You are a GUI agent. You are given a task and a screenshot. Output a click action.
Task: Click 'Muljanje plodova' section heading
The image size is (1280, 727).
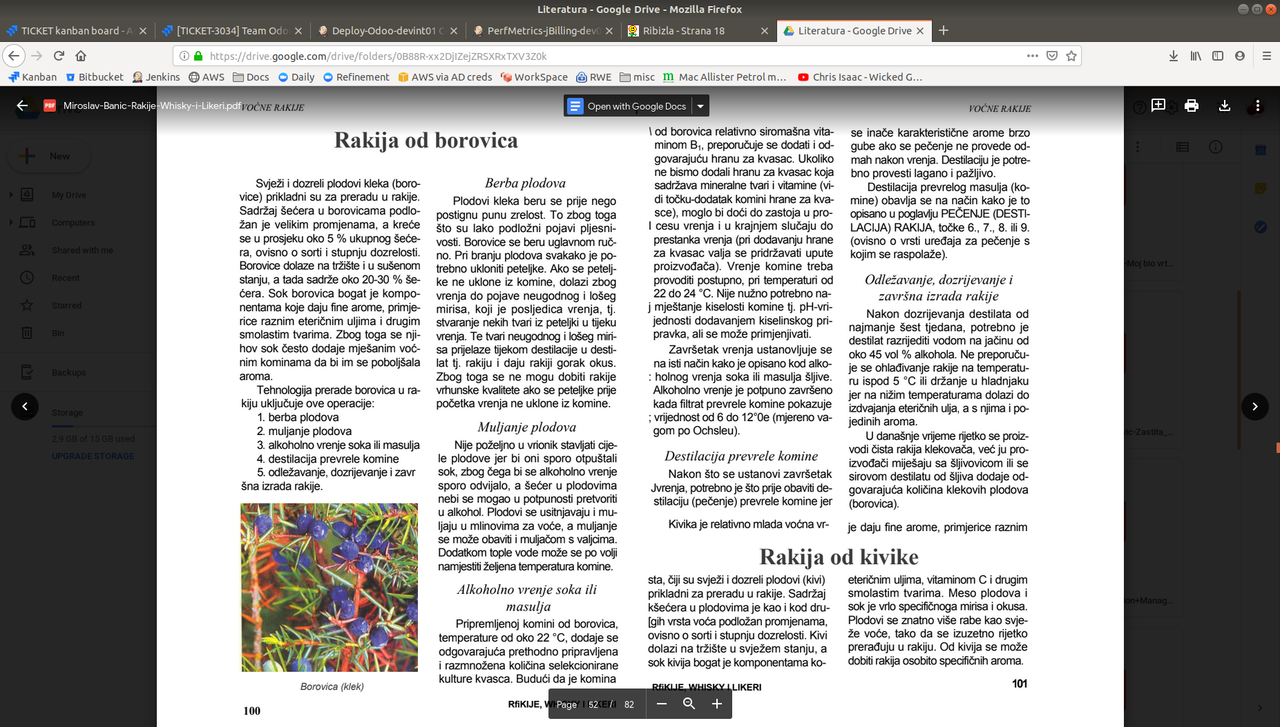(526, 427)
